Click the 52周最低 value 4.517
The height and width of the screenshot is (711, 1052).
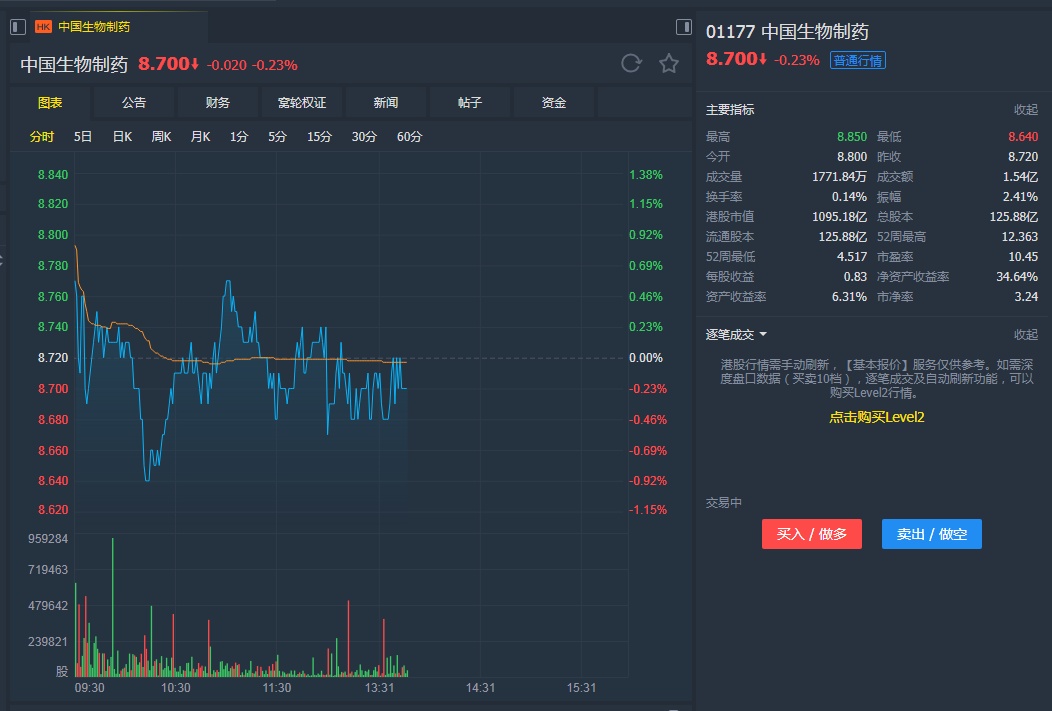coord(852,257)
